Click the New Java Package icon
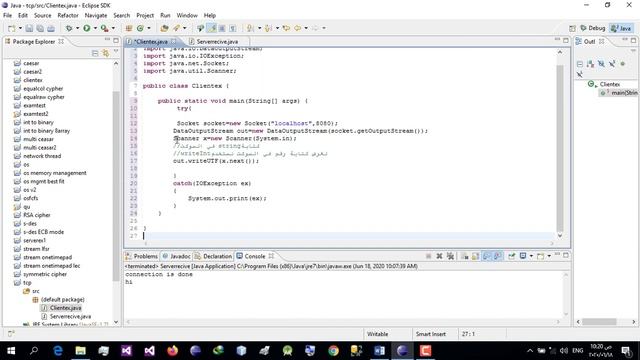The image size is (640, 360). [x=129, y=28]
